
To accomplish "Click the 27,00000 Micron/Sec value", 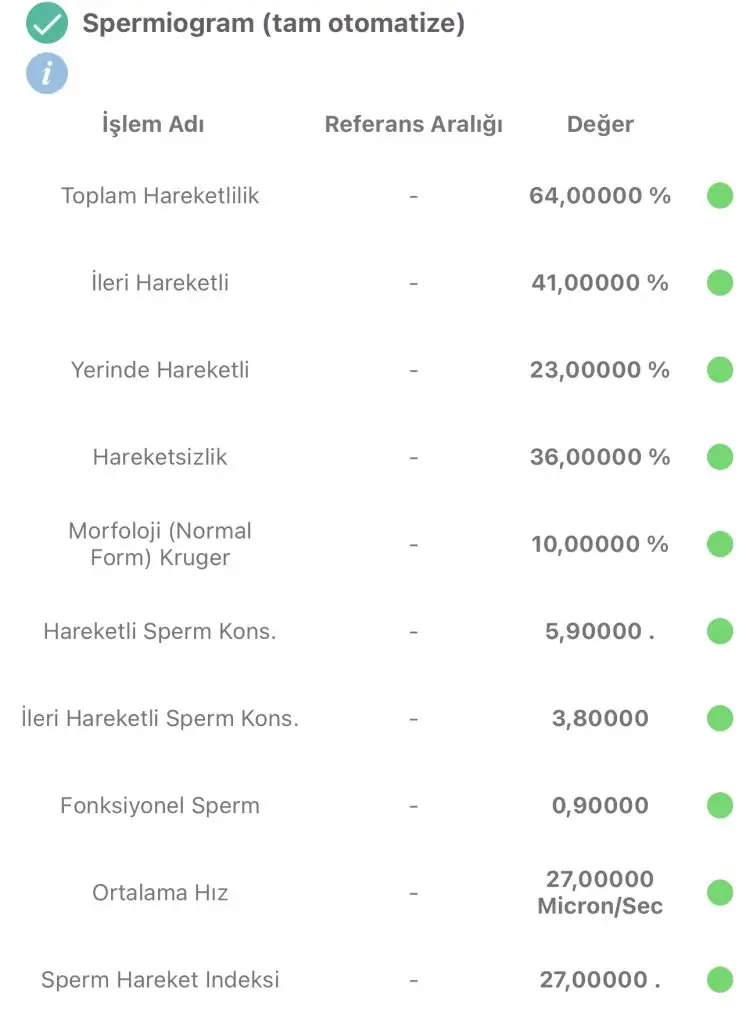I will coord(600,892).
